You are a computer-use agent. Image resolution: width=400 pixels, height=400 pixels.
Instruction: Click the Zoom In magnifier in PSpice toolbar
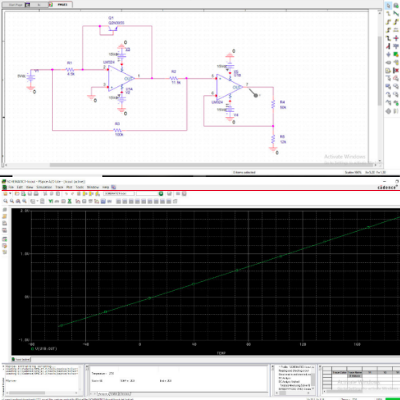click(6, 201)
